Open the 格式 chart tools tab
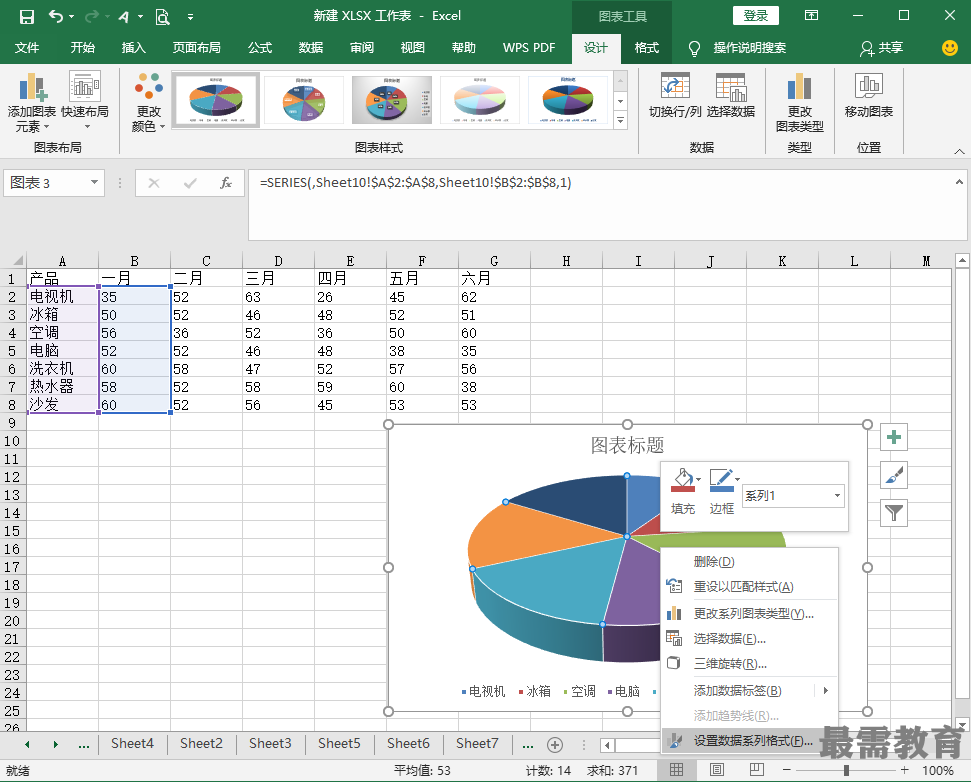This screenshot has width=971, height=782. tap(647, 48)
